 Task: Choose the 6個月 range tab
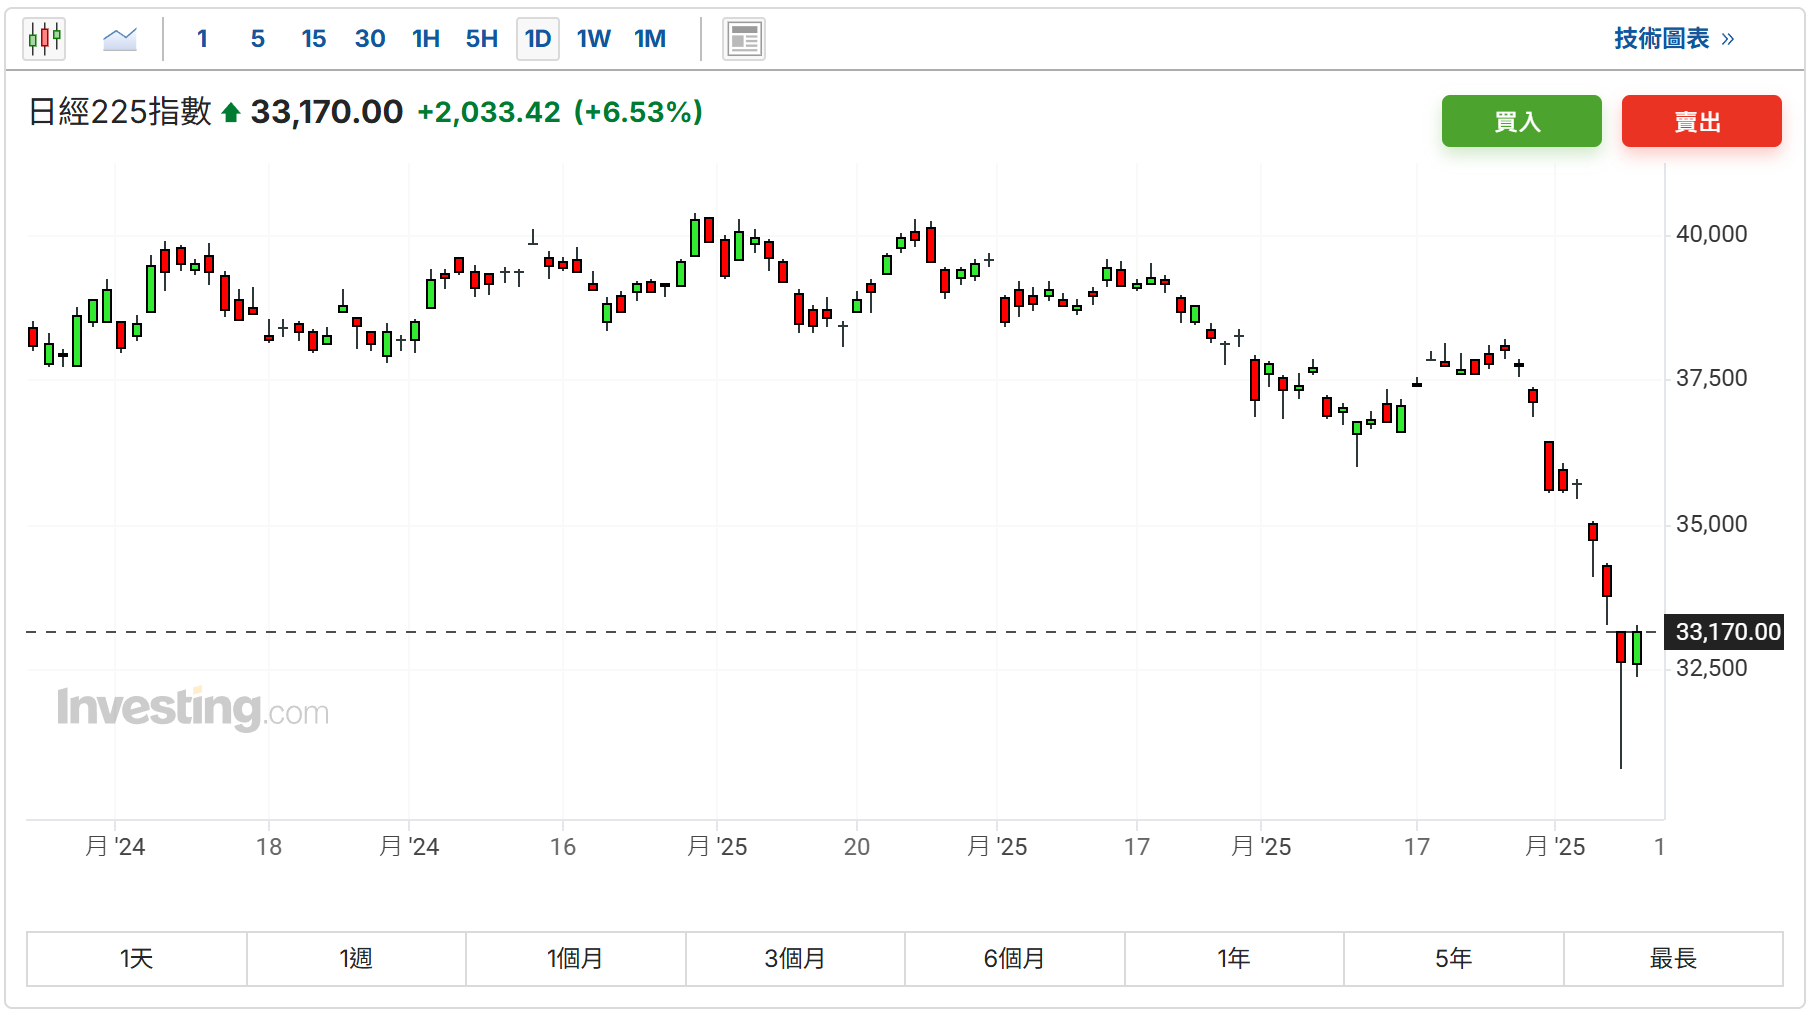(x=1015, y=959)
